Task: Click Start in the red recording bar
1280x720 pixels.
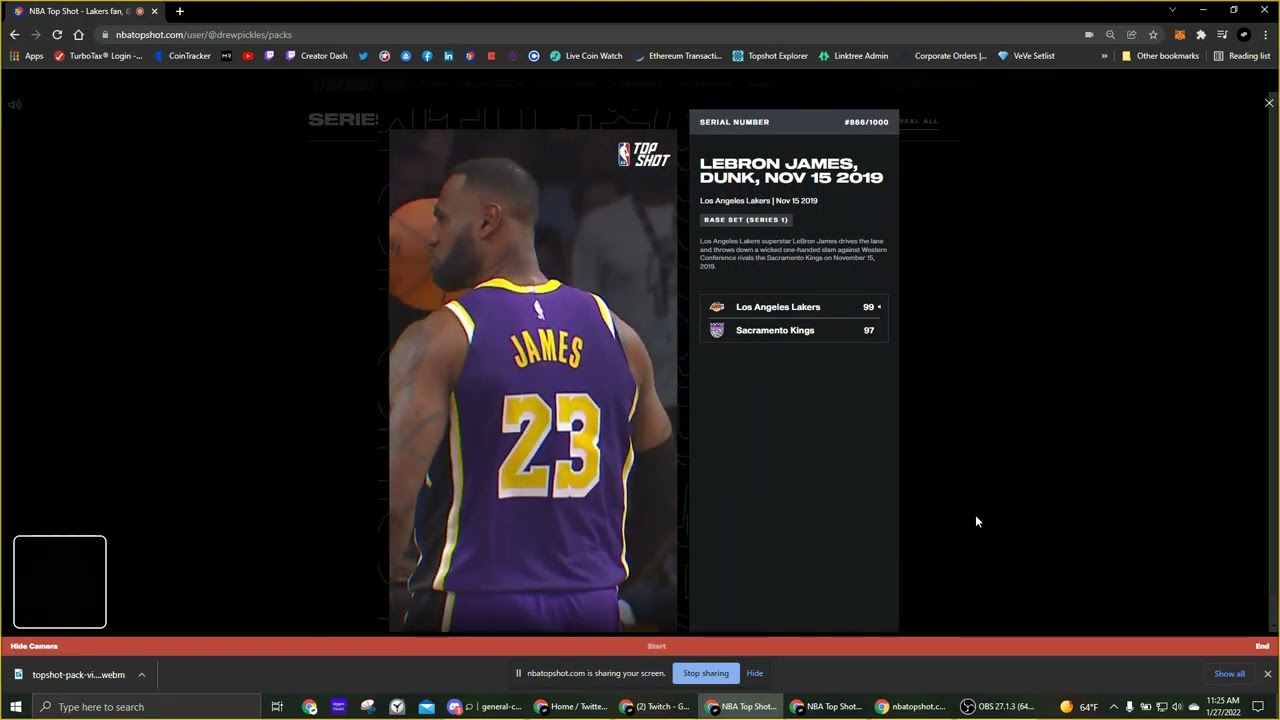Action: click(656, 646)
